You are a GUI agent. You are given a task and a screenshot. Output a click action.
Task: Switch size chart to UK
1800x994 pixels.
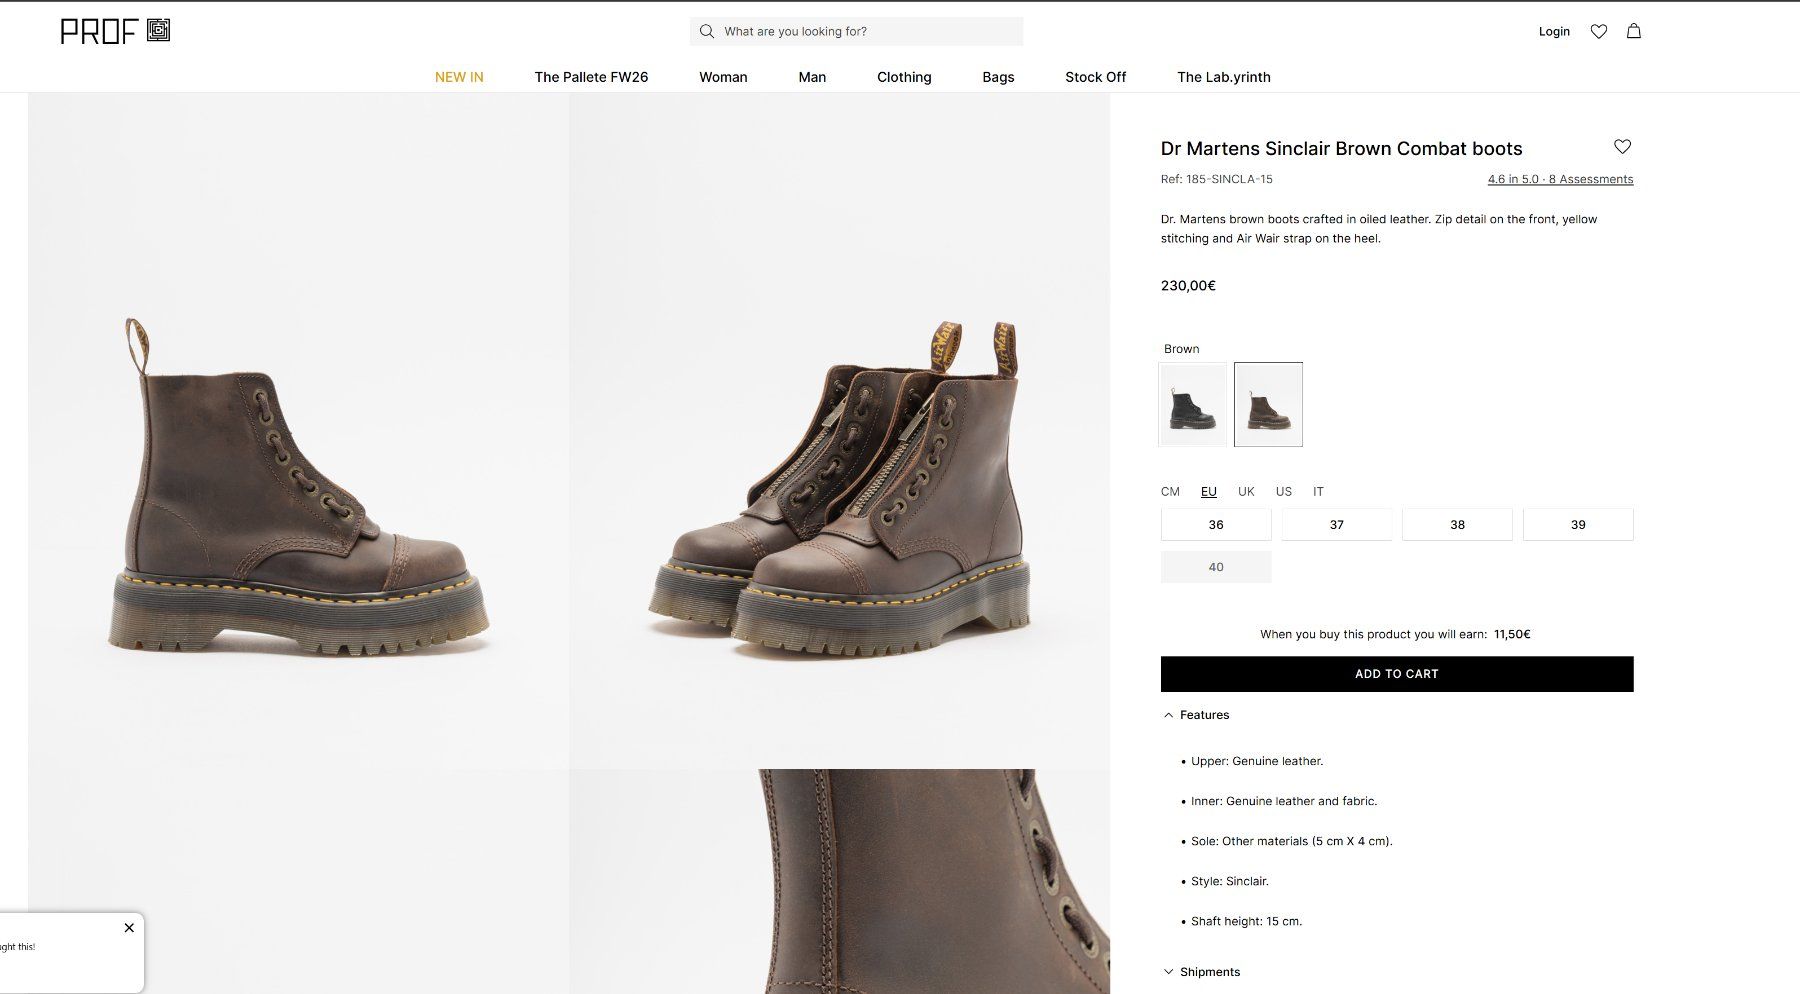(x=1246, y=491)
